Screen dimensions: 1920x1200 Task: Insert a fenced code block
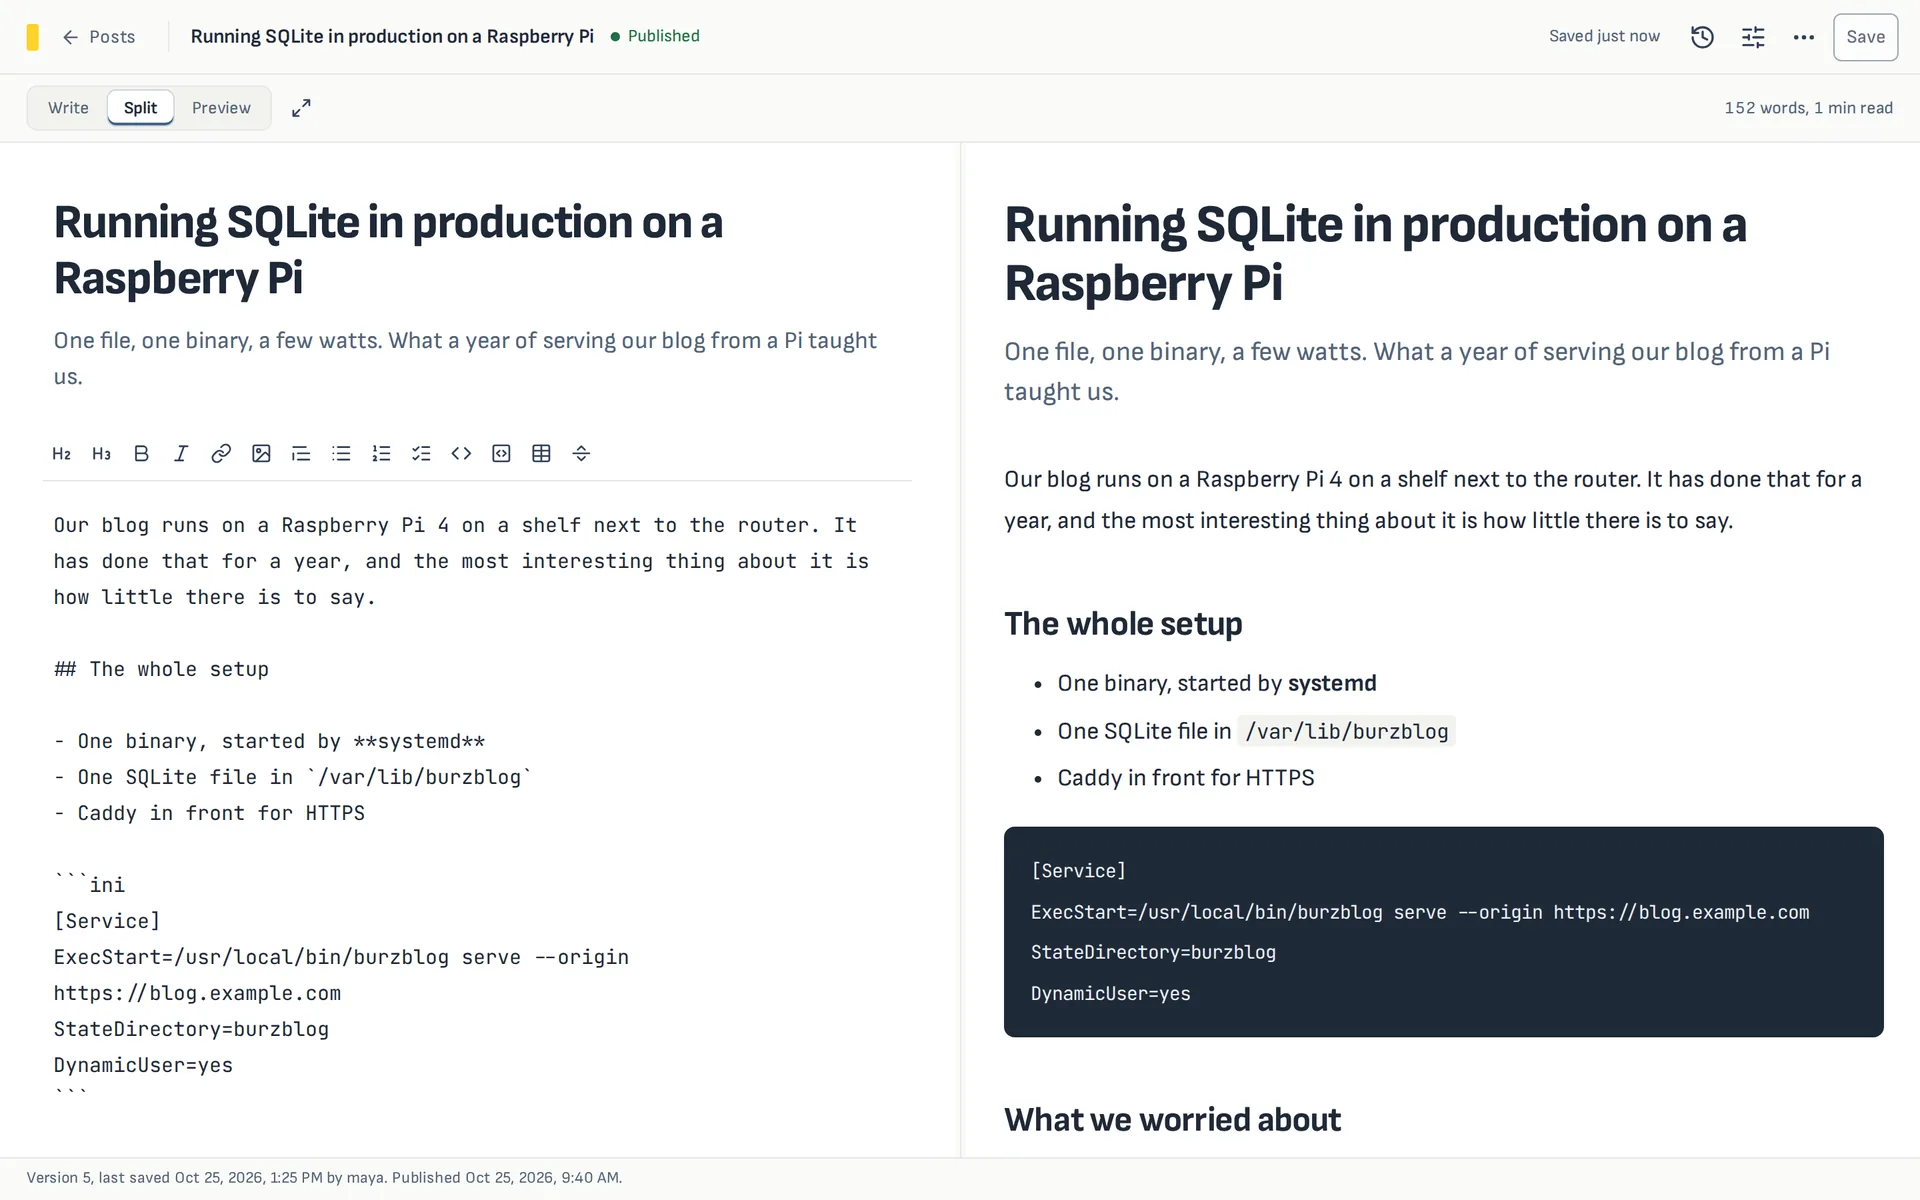(x=501, y=454)
